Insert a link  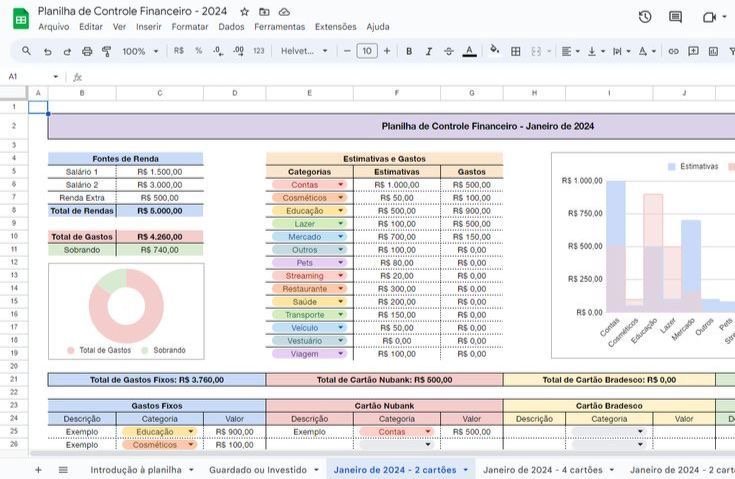click(x=674, y=51)
